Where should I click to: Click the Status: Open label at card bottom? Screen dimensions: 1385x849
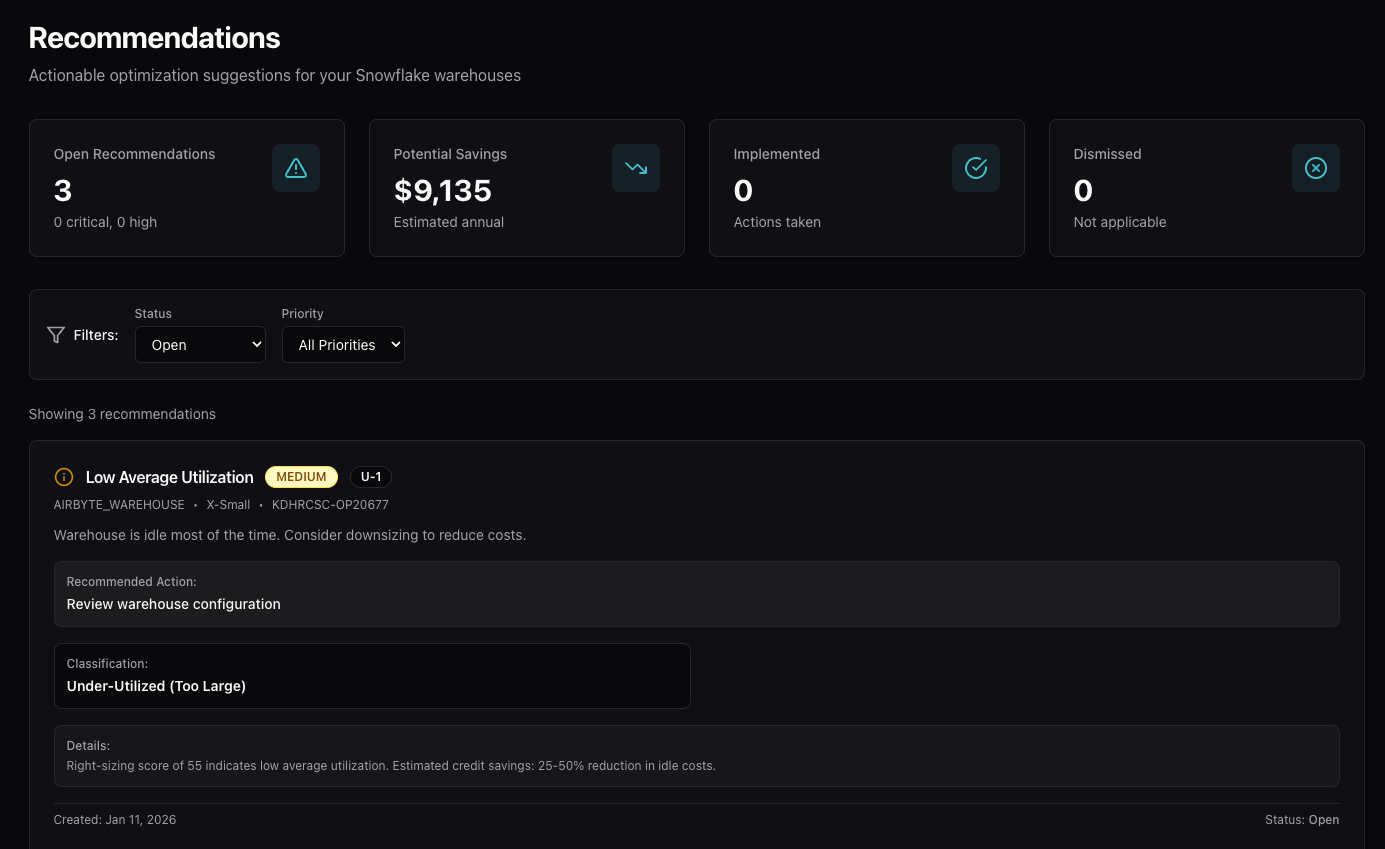point(1301,819)
